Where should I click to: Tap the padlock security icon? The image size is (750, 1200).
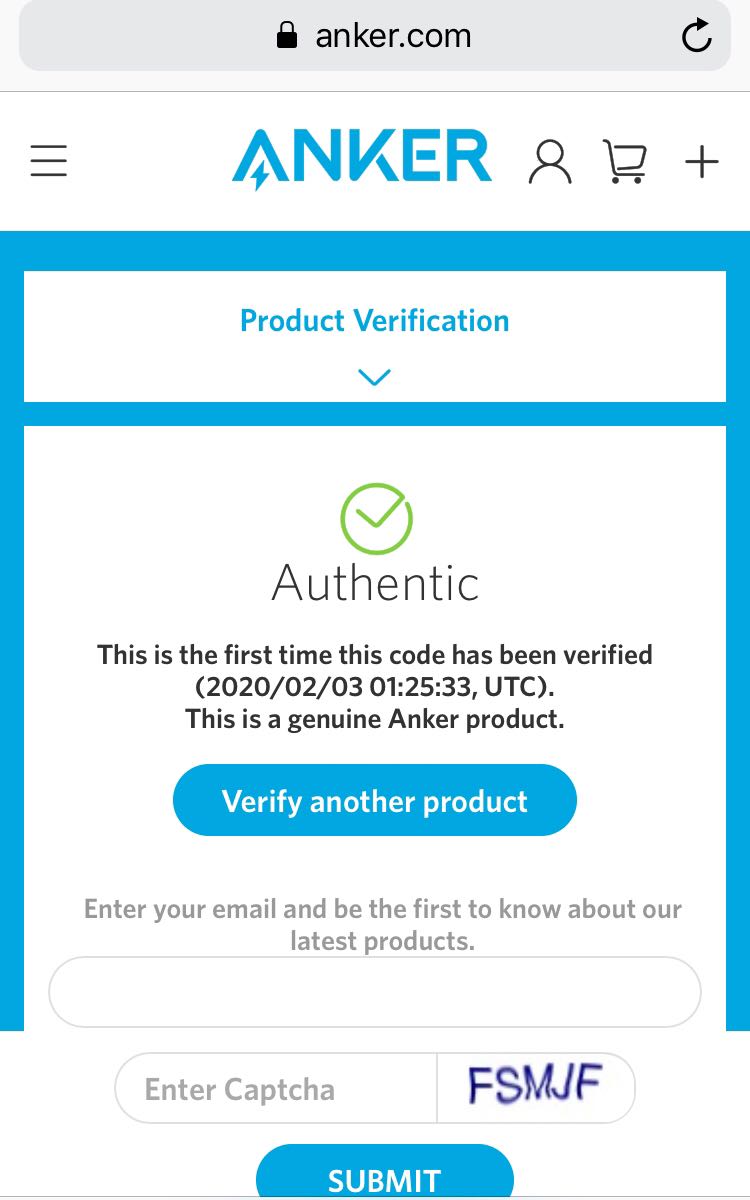coord(287,37)
